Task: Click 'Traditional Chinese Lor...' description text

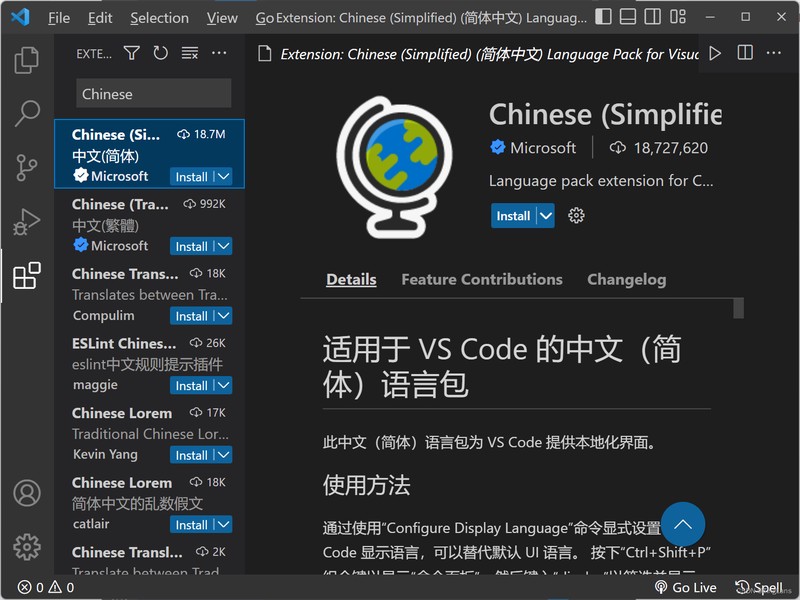Action: [150, 434]
